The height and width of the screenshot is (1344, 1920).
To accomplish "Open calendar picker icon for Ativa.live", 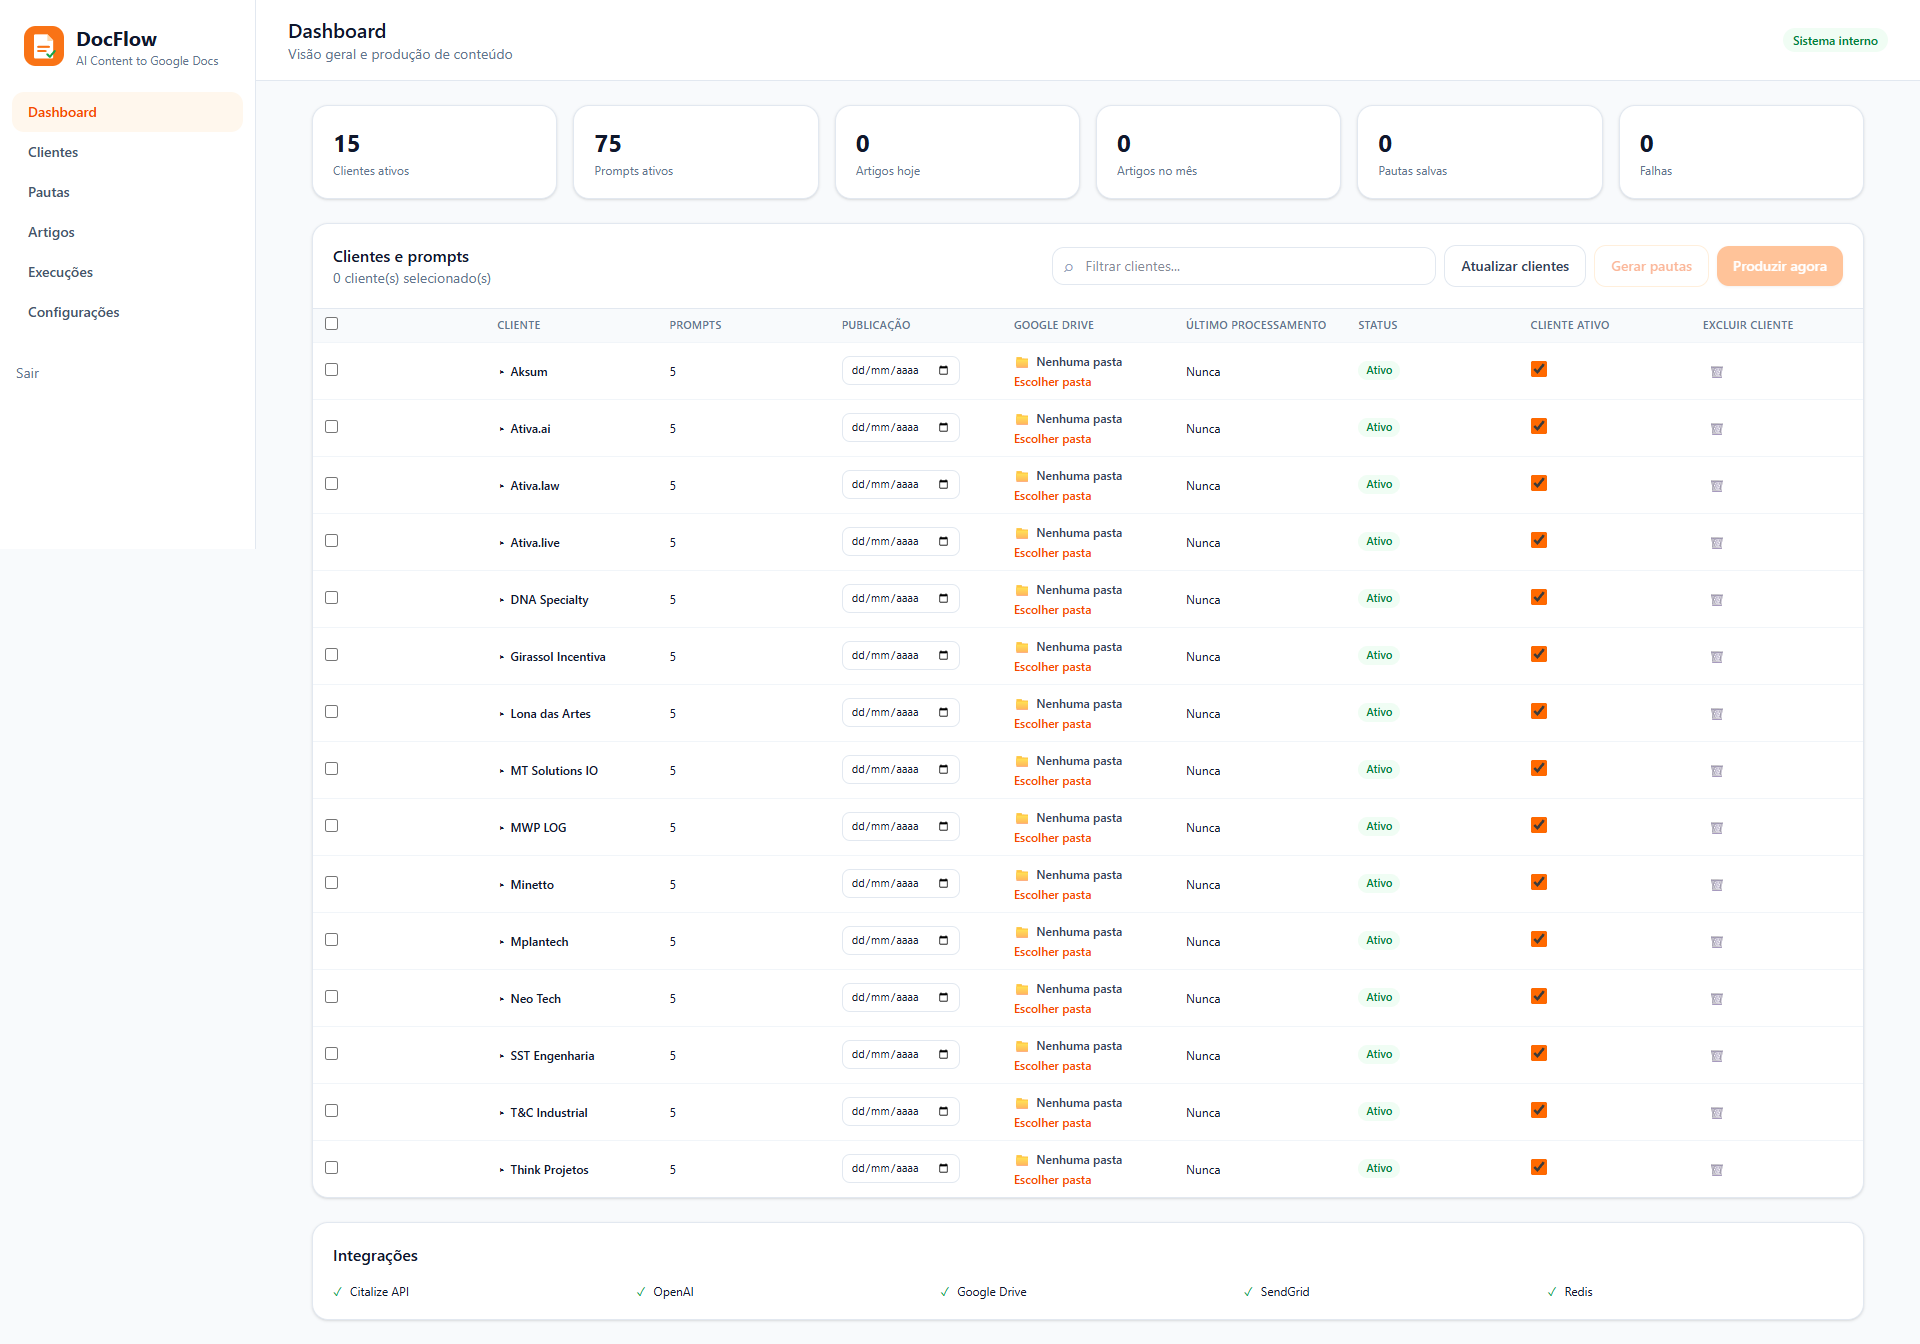I will 943,541.
